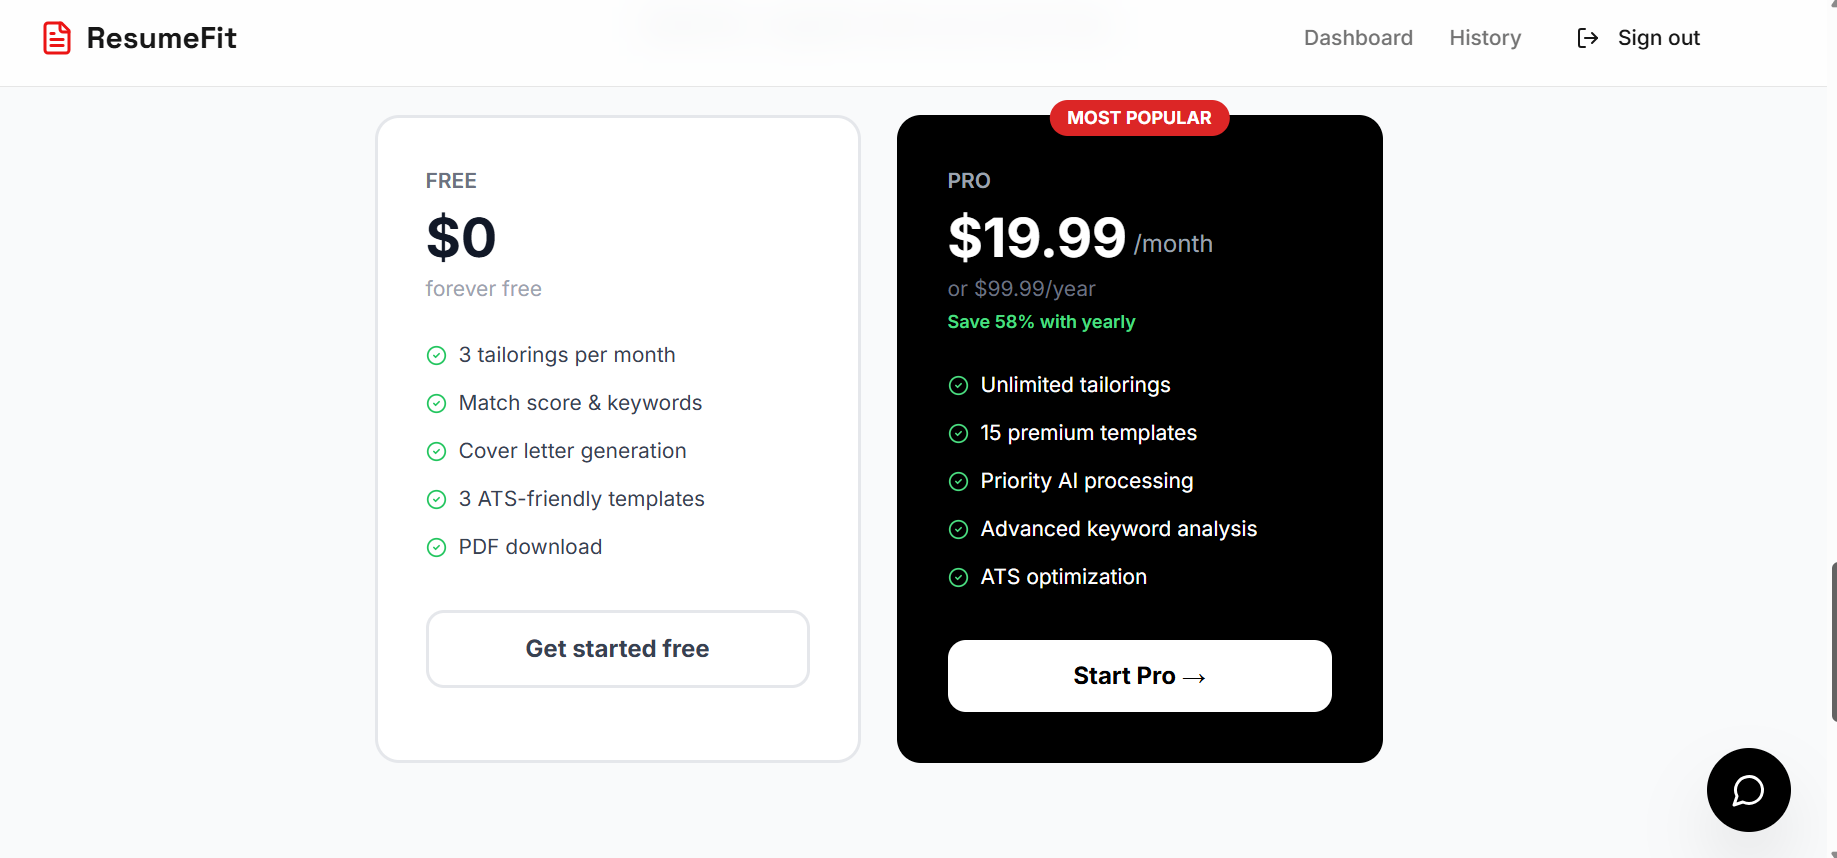Click the sign out arrow icon
The width and height of the screenshot is (1837, 858).
coord(1587,38)
